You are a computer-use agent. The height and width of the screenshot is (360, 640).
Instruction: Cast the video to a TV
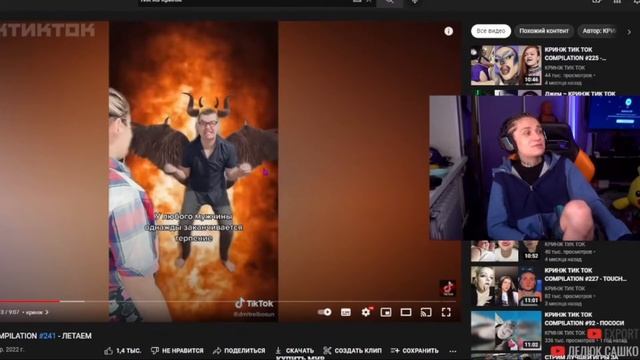[426, 312]
